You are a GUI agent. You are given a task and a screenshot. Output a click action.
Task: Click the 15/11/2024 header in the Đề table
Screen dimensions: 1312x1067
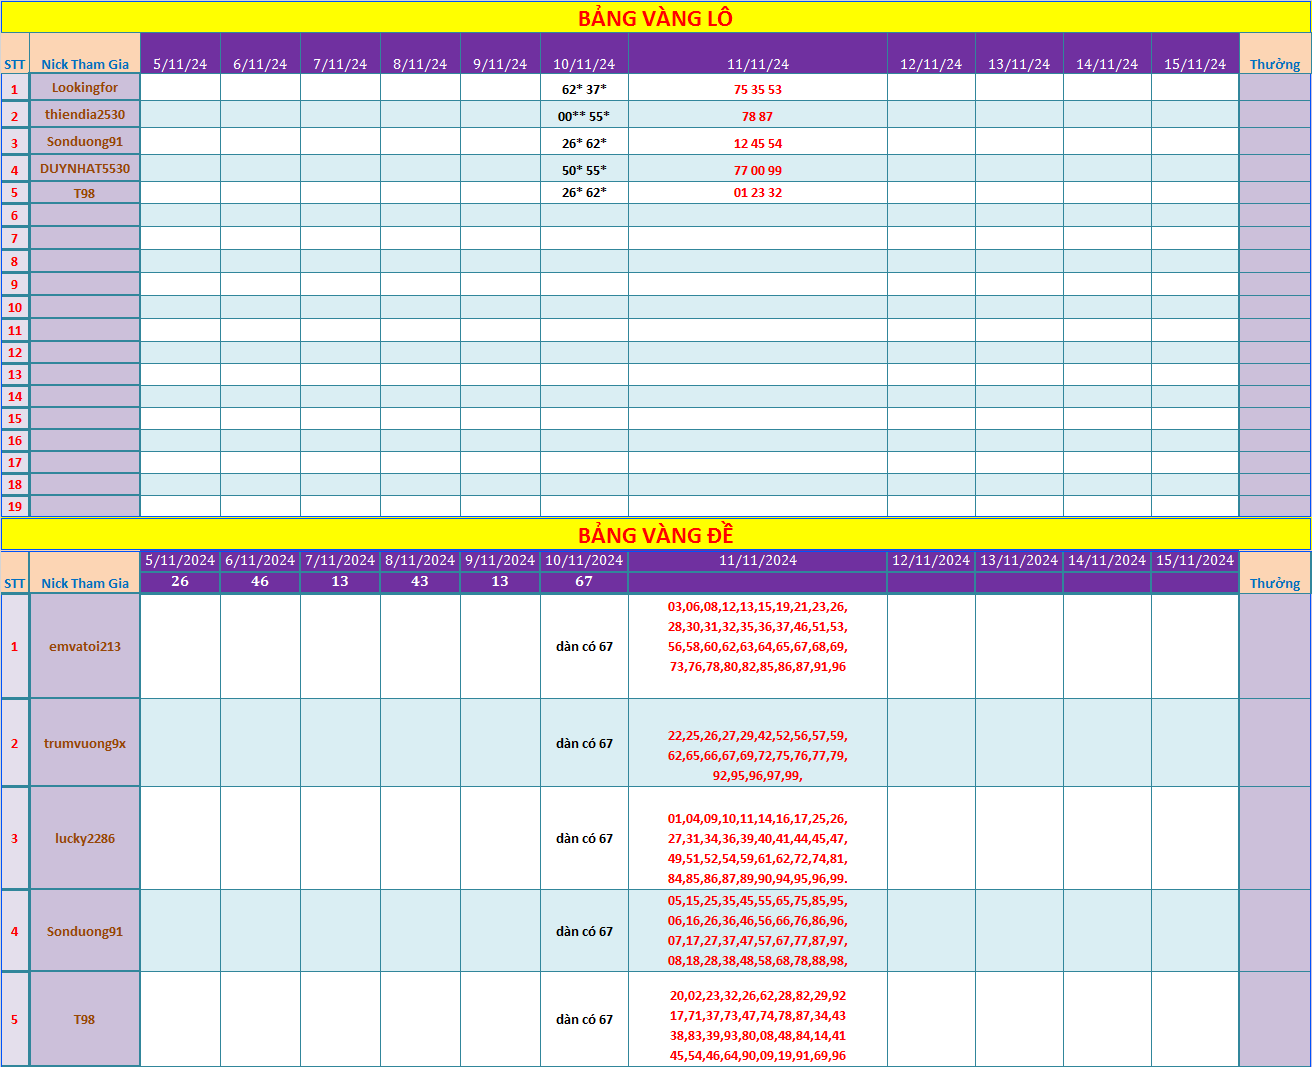click(1195, 560)
